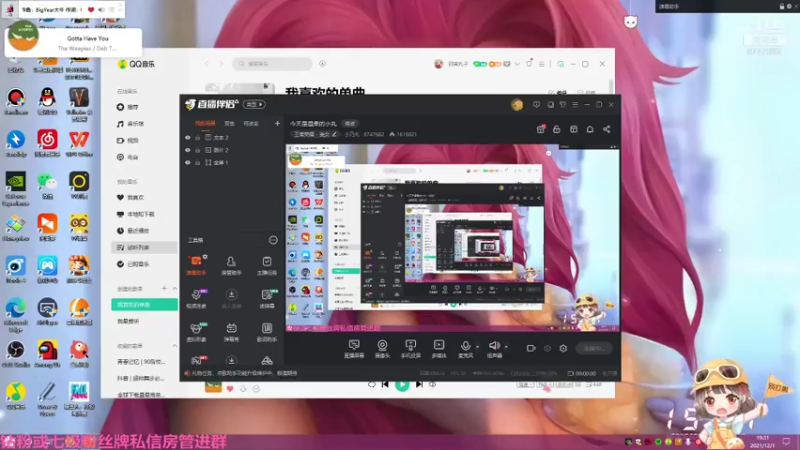Select the 文本 2 layer row
800x450 pixels.
click(x=232, y=138)
